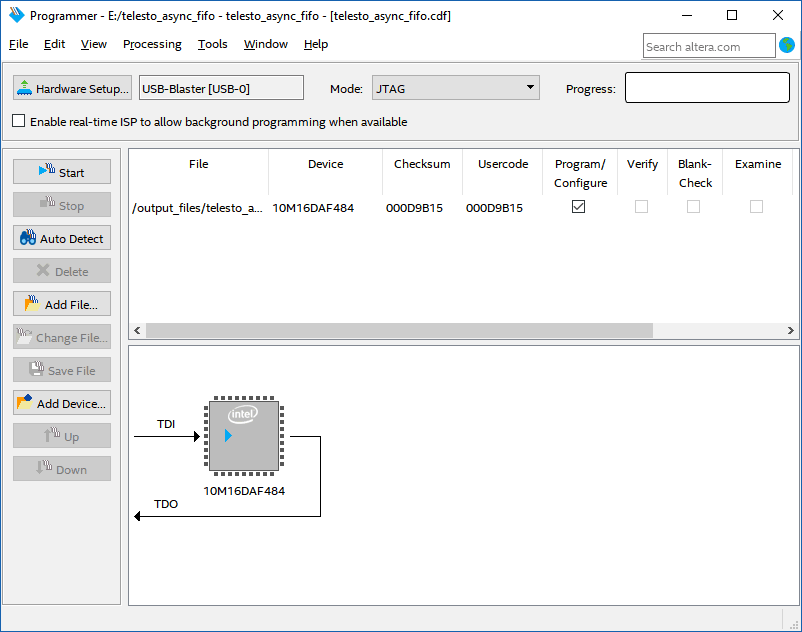The image size is (802, 632).
Task: Select the telesto output file row
Action: pos(198,208)
